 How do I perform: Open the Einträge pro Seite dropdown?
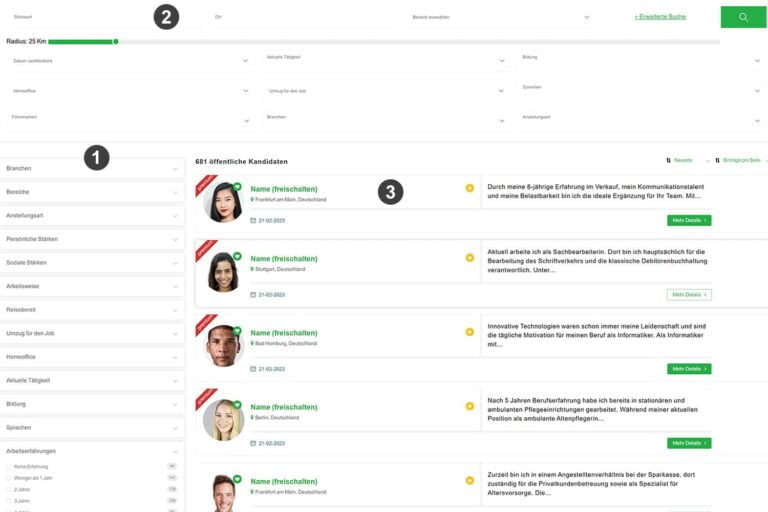(740, 160)
